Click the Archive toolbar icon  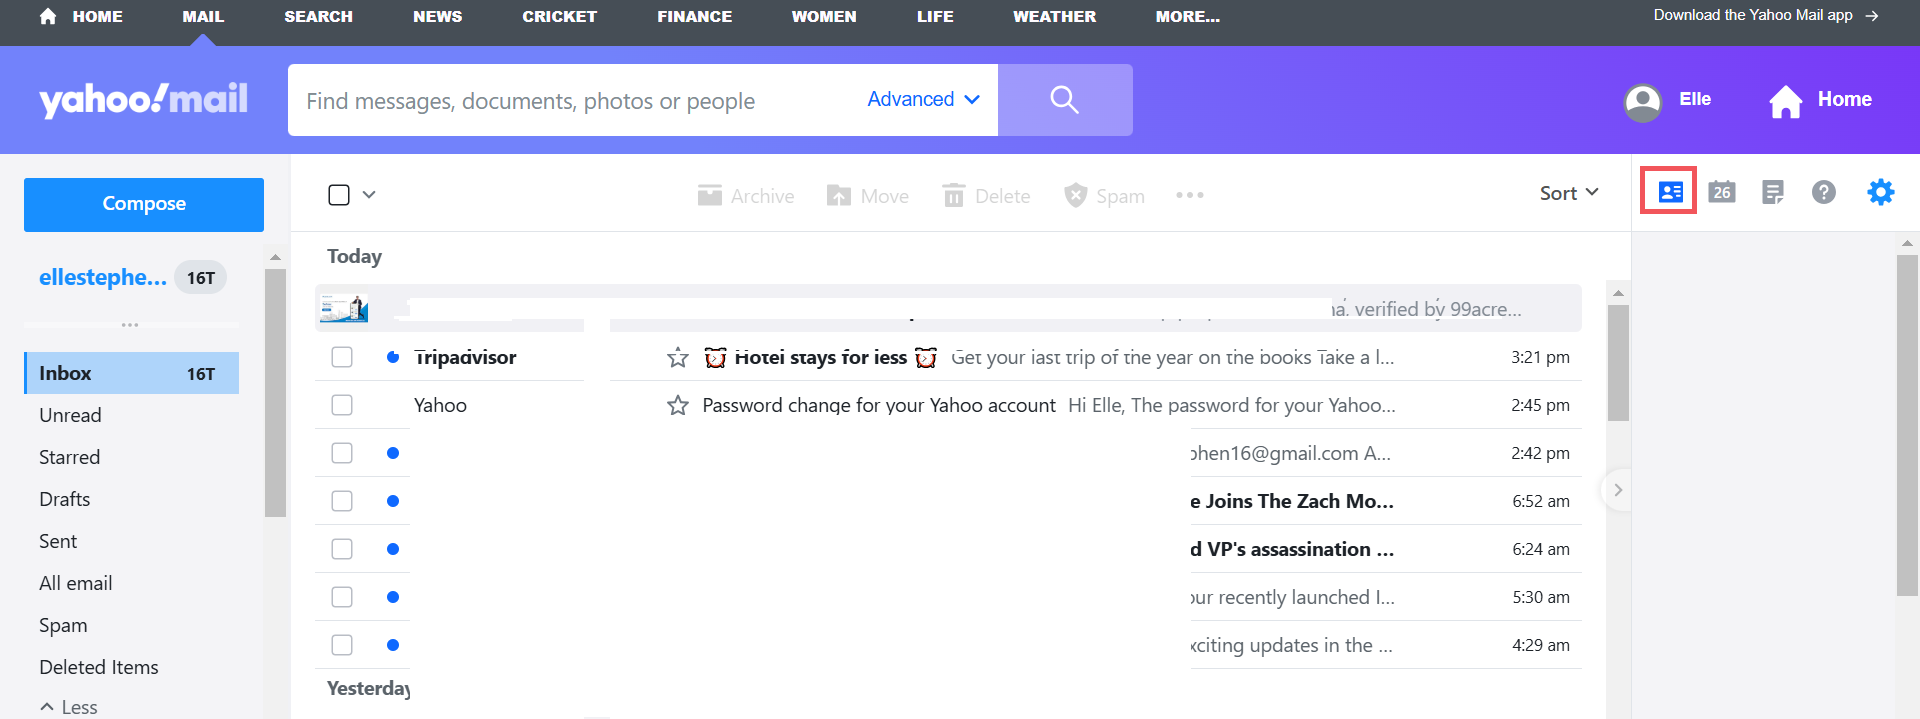(x=710, y=195)
